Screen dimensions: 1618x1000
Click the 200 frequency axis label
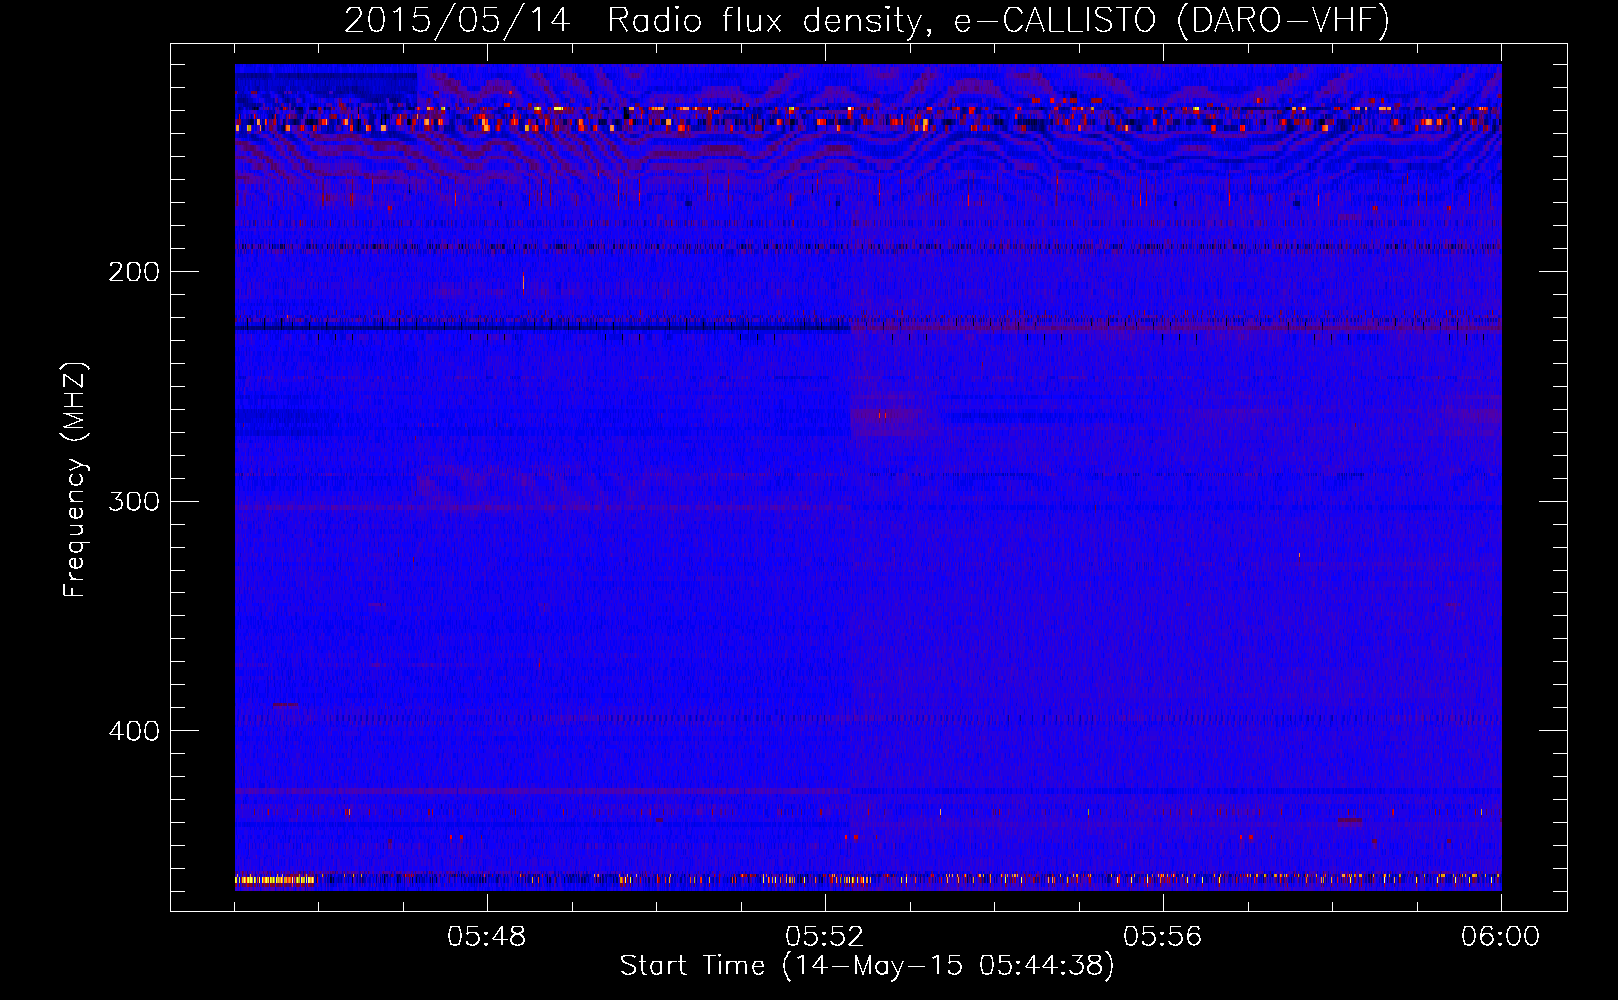tap(134, 272)
